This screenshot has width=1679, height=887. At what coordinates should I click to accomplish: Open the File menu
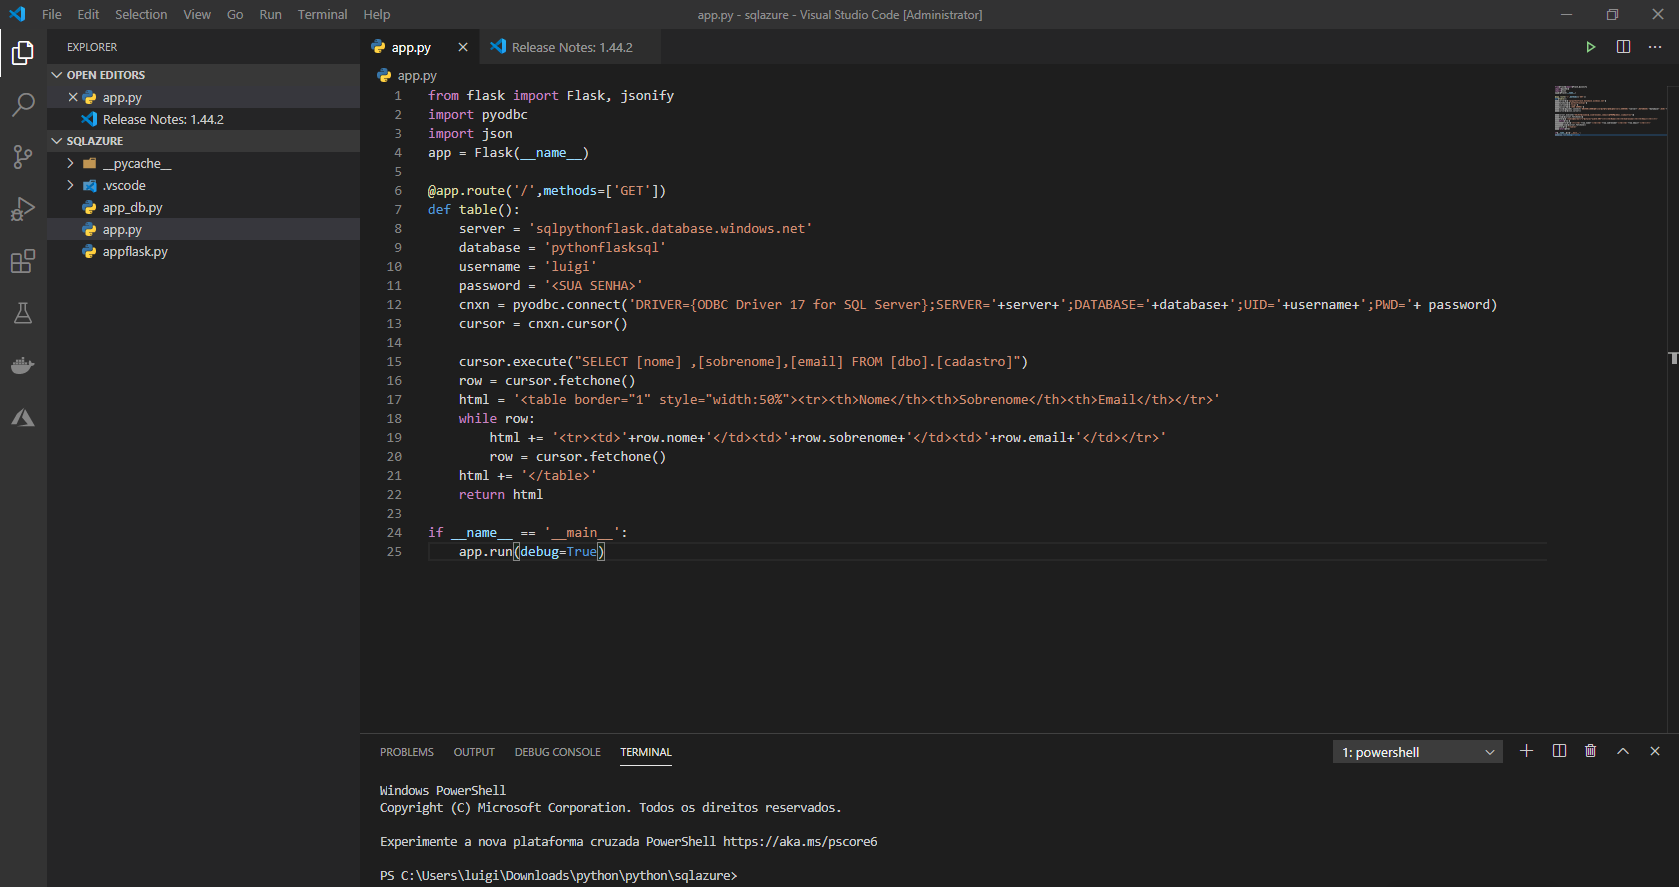(x=52, y=14)
